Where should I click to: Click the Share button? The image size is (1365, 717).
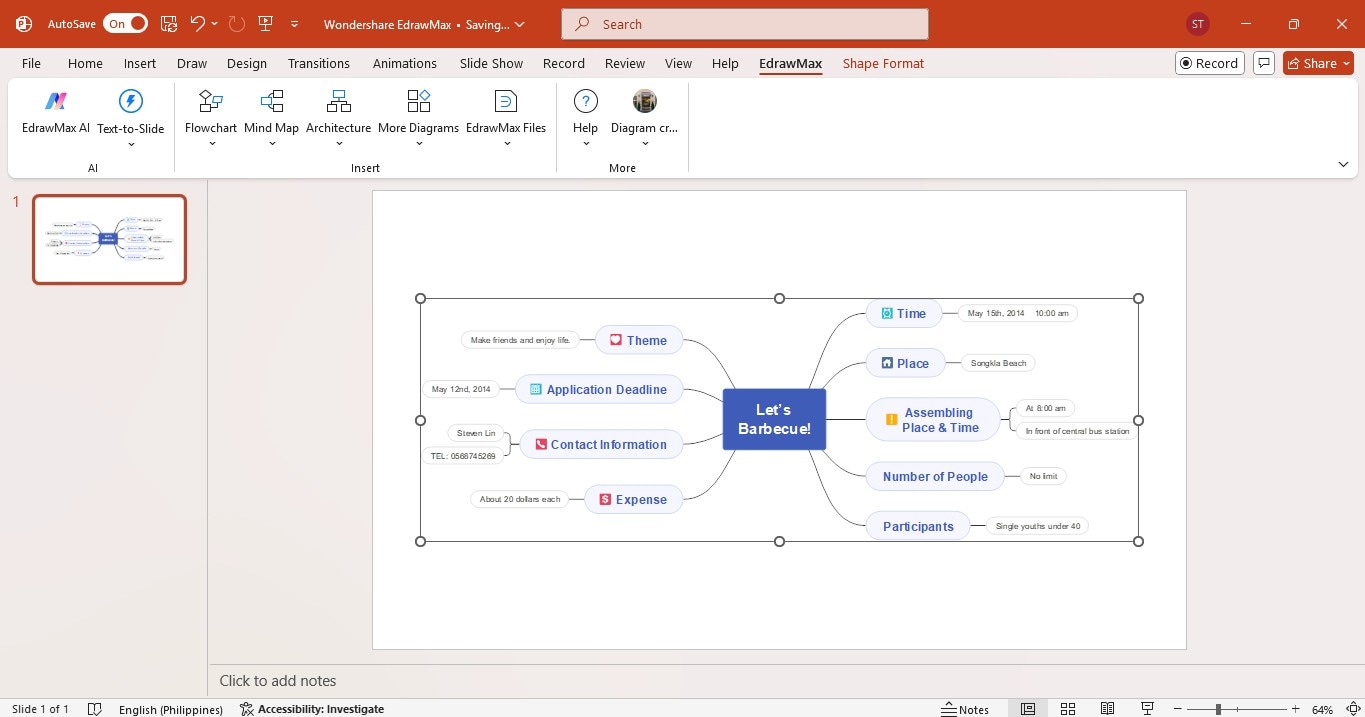(x=1318, y=63)
